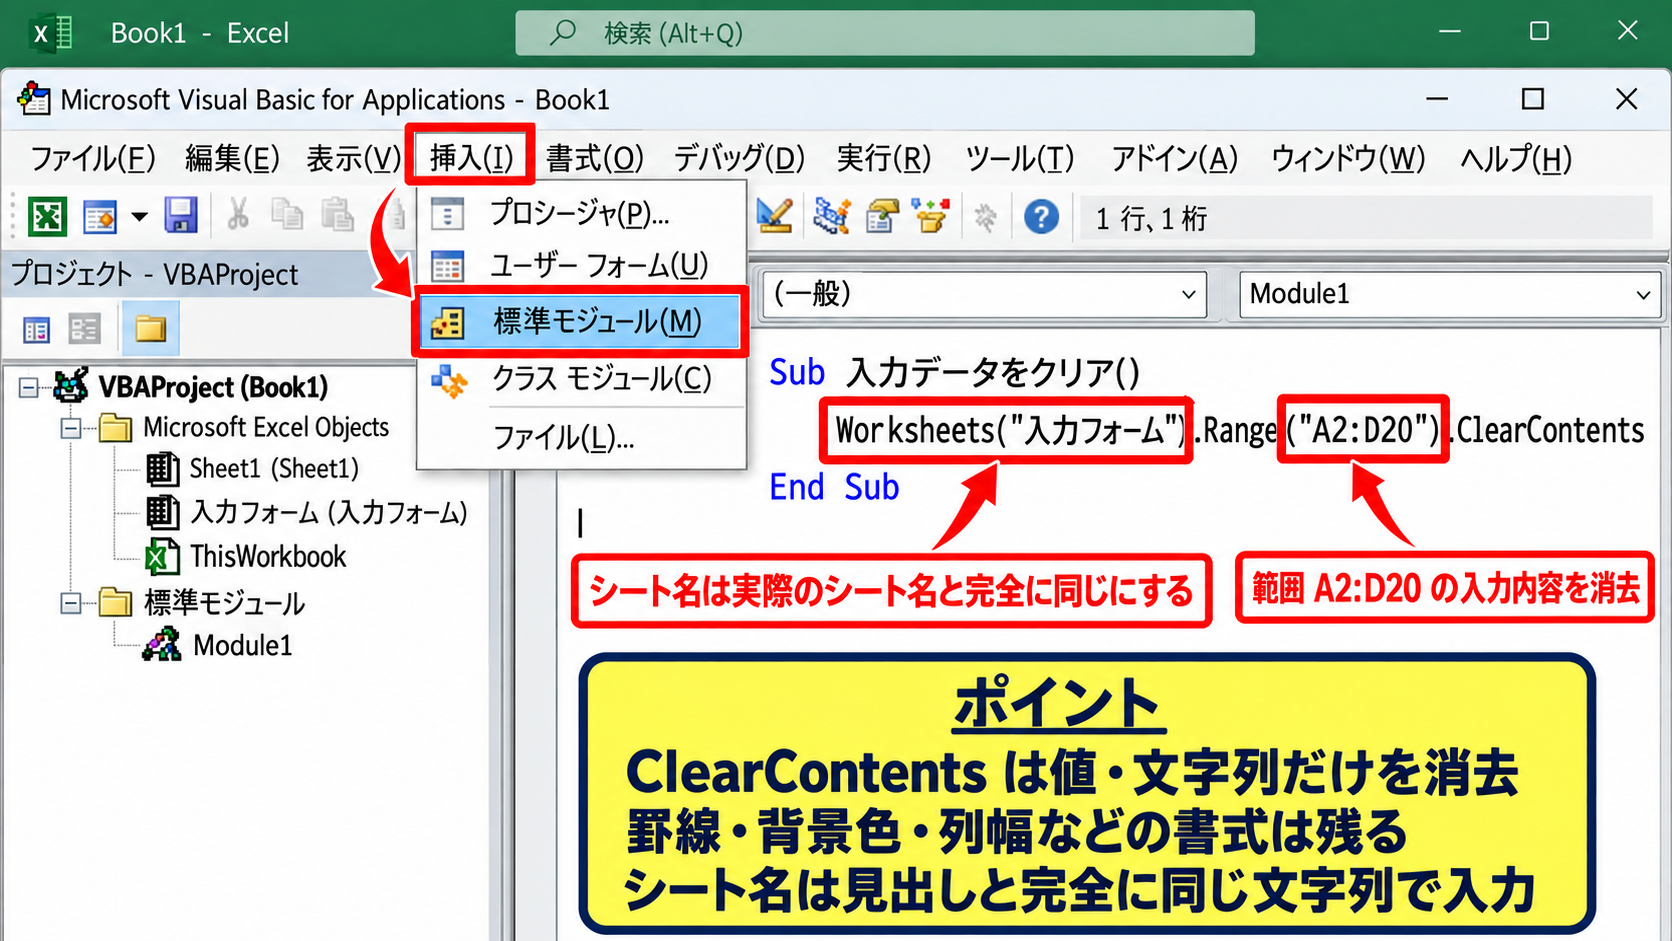This screenshot has width=1672, height=941.
Task: Click View Code icon in project panel
Action: click(x=37, y=329)
